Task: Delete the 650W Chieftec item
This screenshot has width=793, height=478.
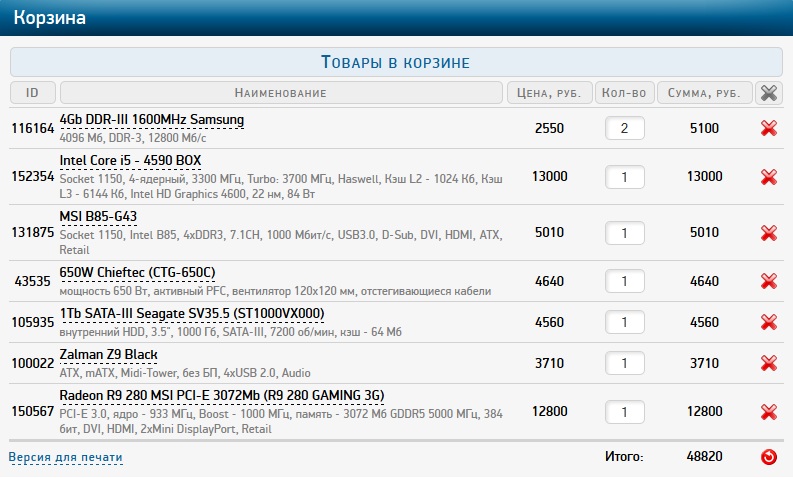Action: click(768, 281)
